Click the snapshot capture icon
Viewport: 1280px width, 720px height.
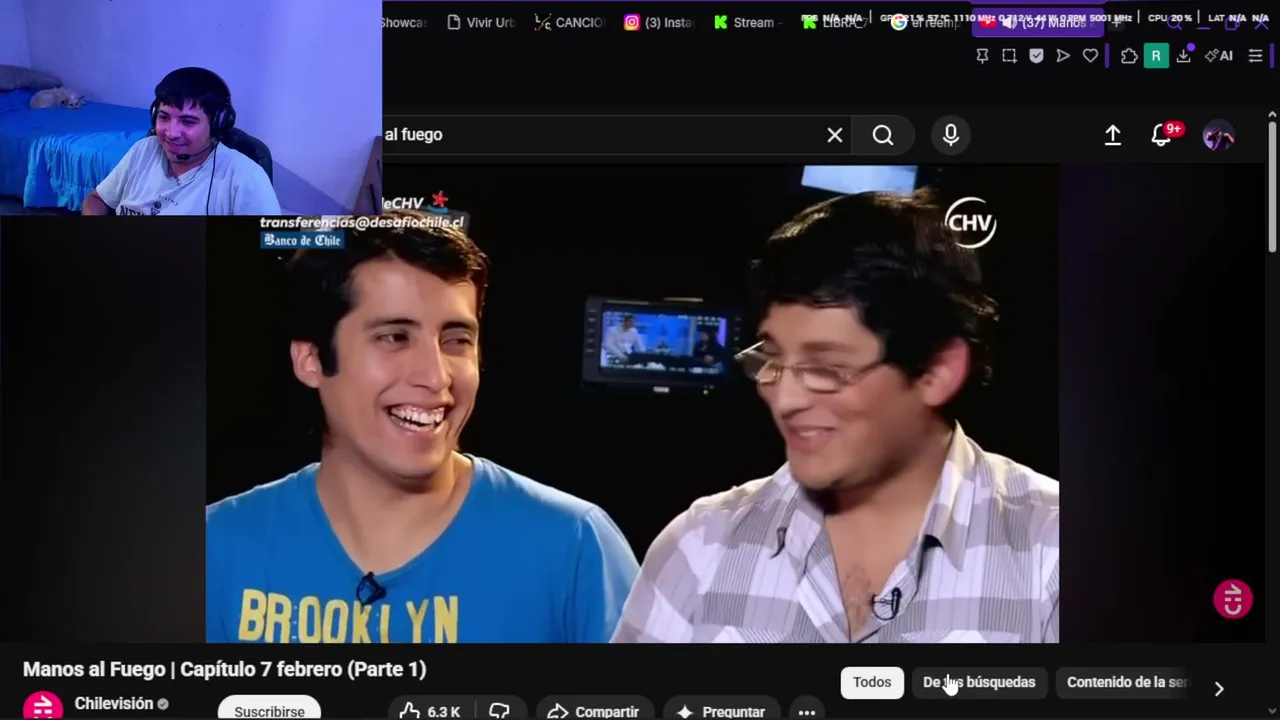(1009, 56)
